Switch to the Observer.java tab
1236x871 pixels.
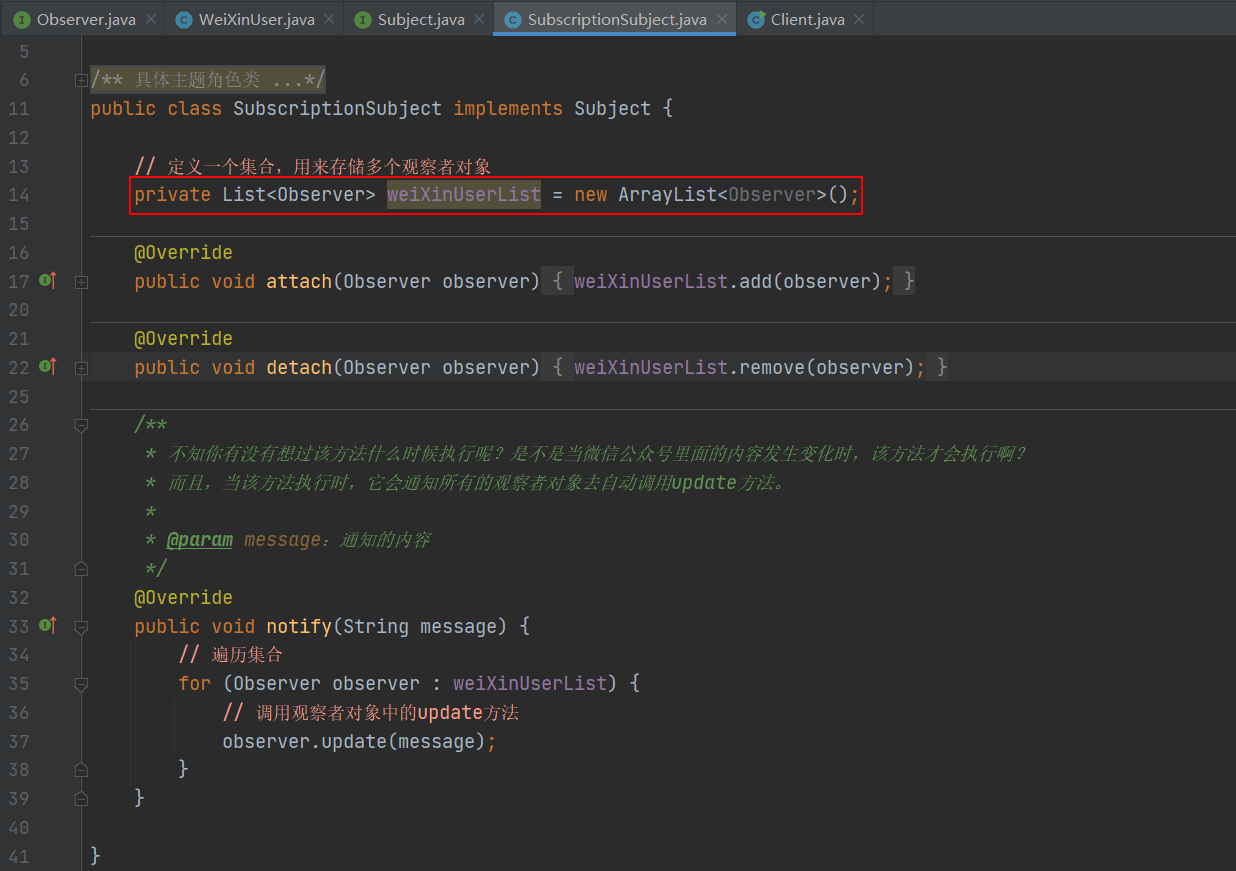(83, 19)
